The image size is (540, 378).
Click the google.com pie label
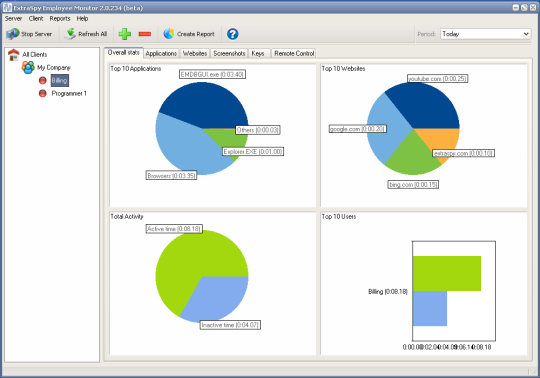point(357,129)
